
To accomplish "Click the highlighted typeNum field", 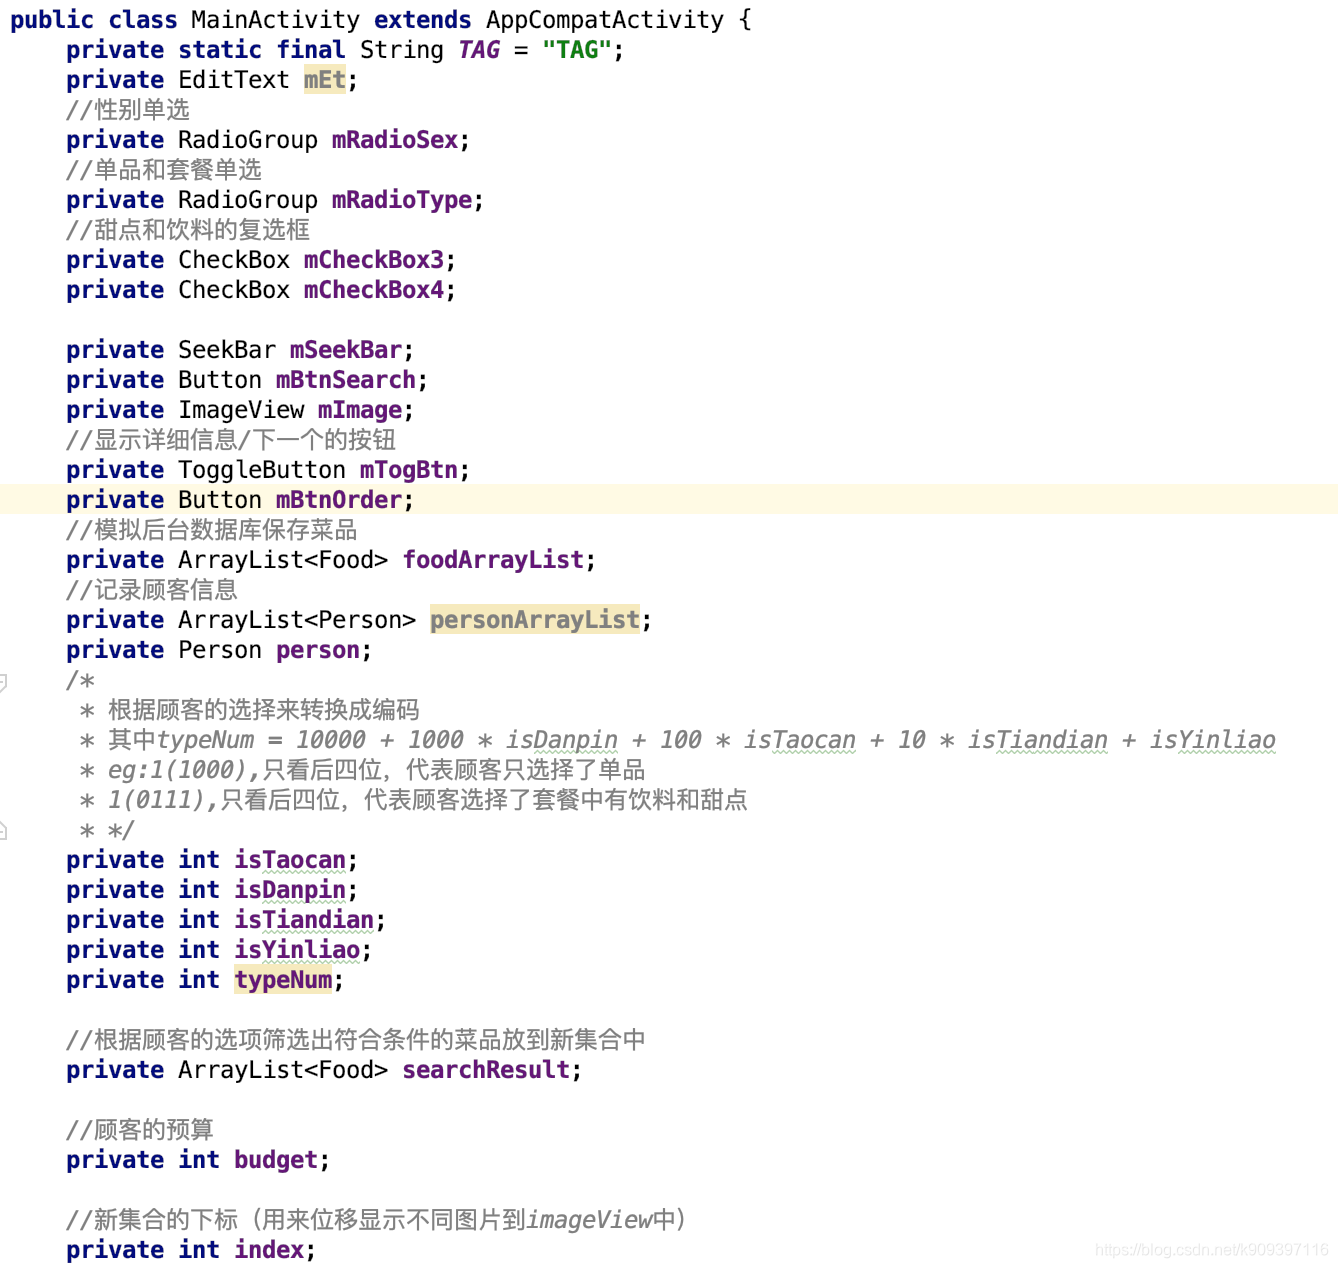I will (x=283, y=980).
